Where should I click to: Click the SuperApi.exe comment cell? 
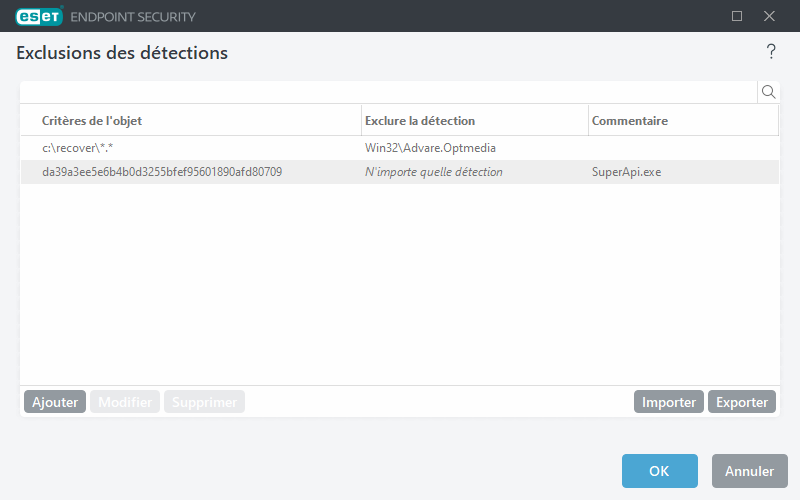point(627,172)
